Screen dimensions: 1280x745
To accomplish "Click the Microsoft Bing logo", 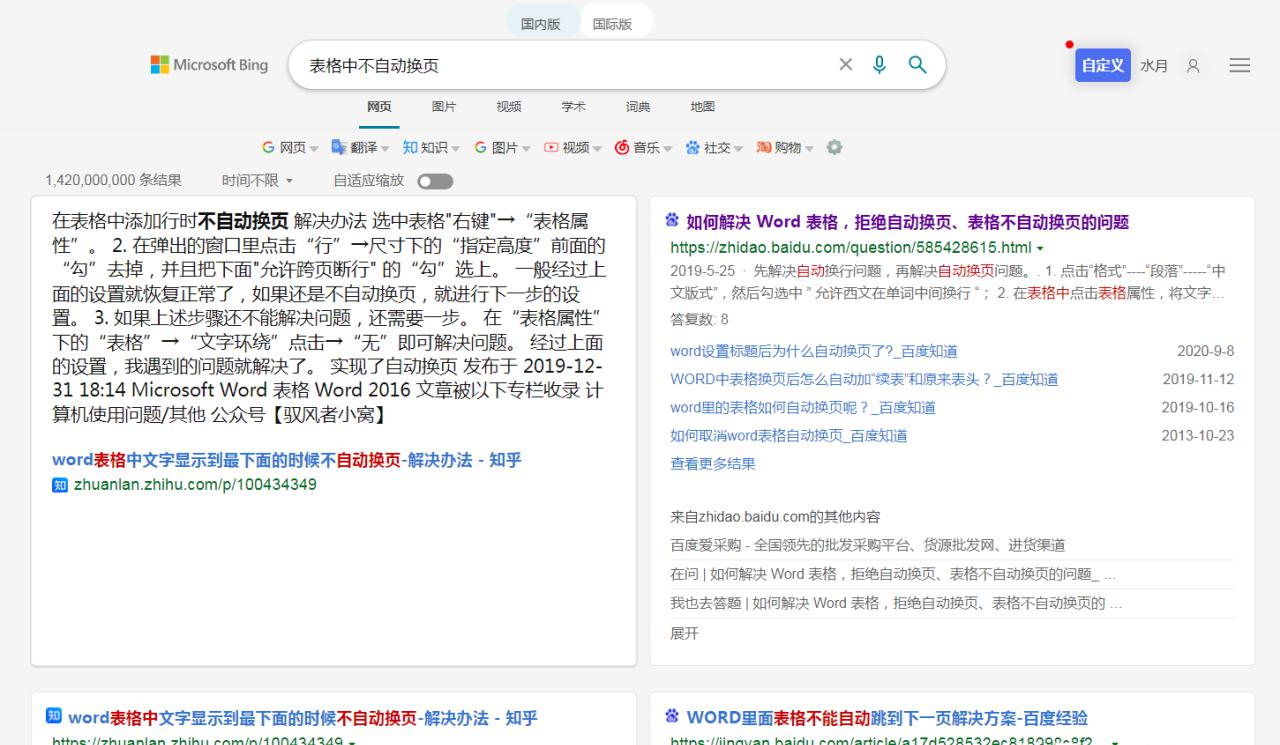I will pyautogui.click(x=209, y=65).
